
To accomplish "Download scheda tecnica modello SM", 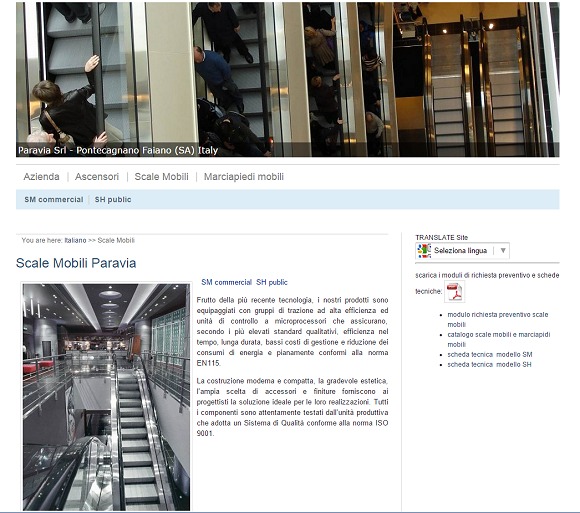I will tap(490, 354).
